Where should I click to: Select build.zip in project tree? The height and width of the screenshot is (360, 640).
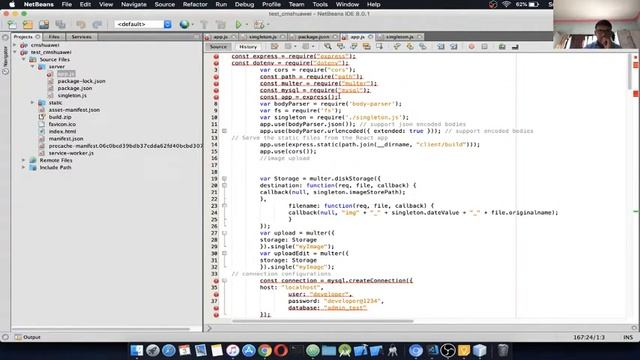point(60,117)
